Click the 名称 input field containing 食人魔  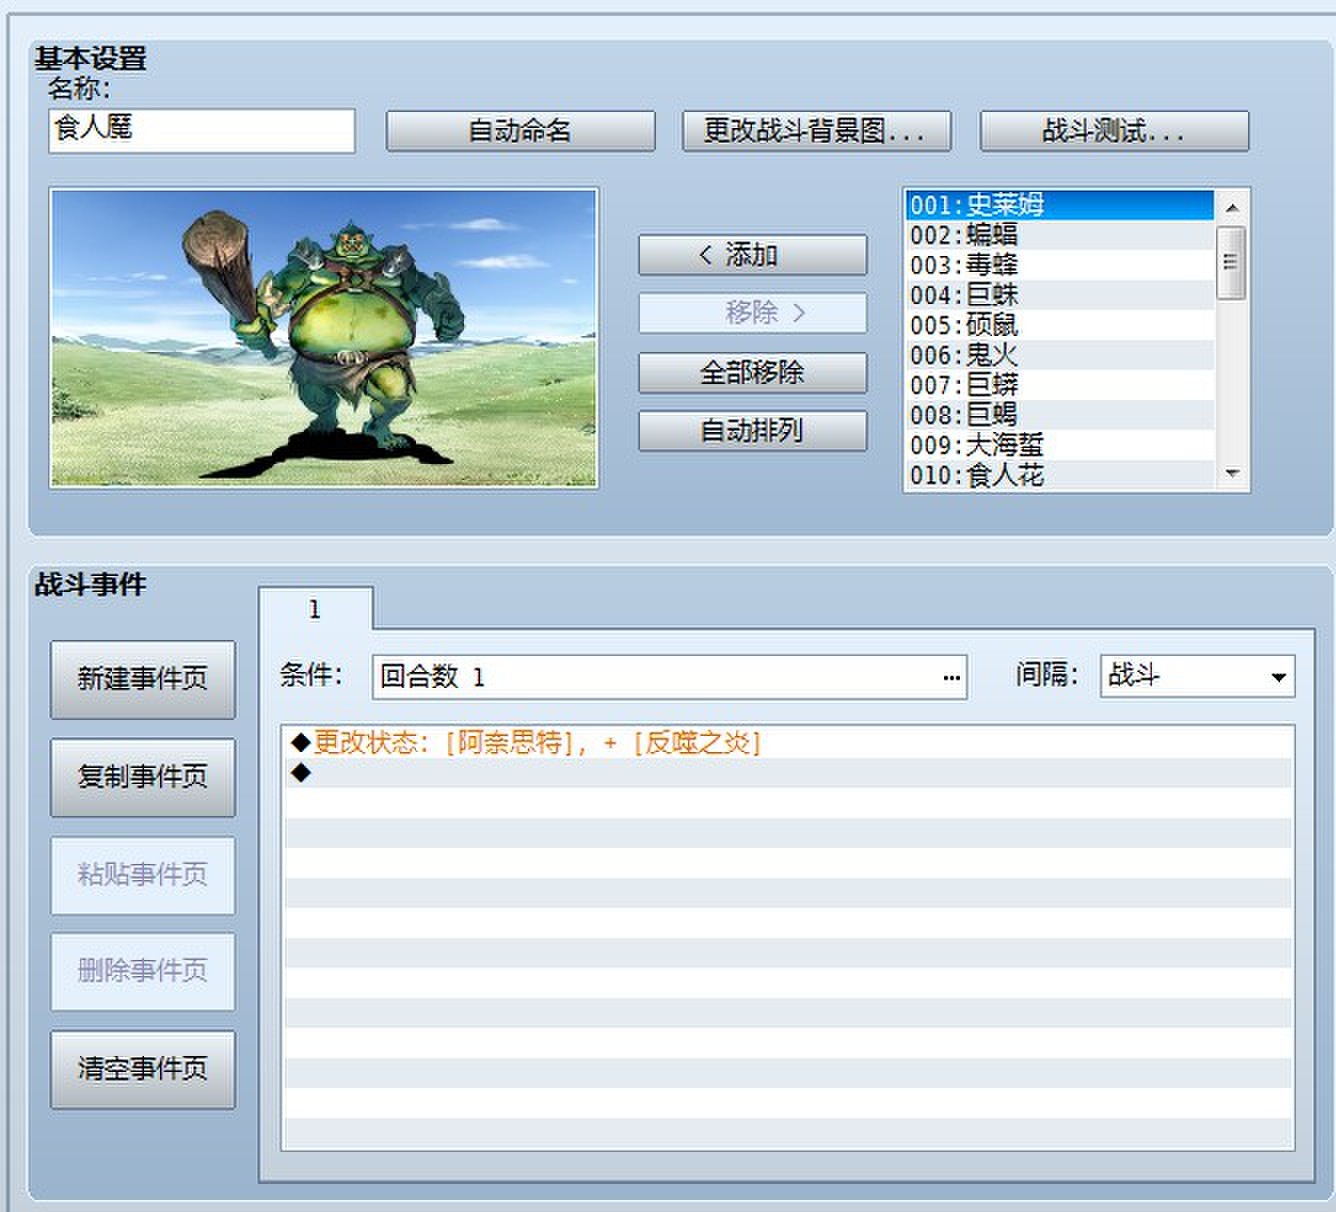[x=201, y=130]
